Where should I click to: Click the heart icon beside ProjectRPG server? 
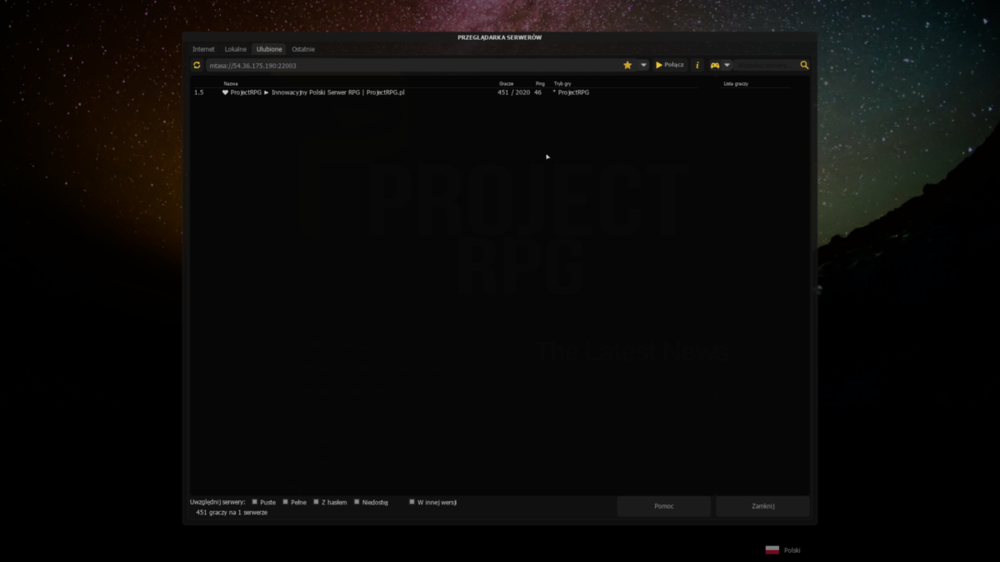[225, 92]
